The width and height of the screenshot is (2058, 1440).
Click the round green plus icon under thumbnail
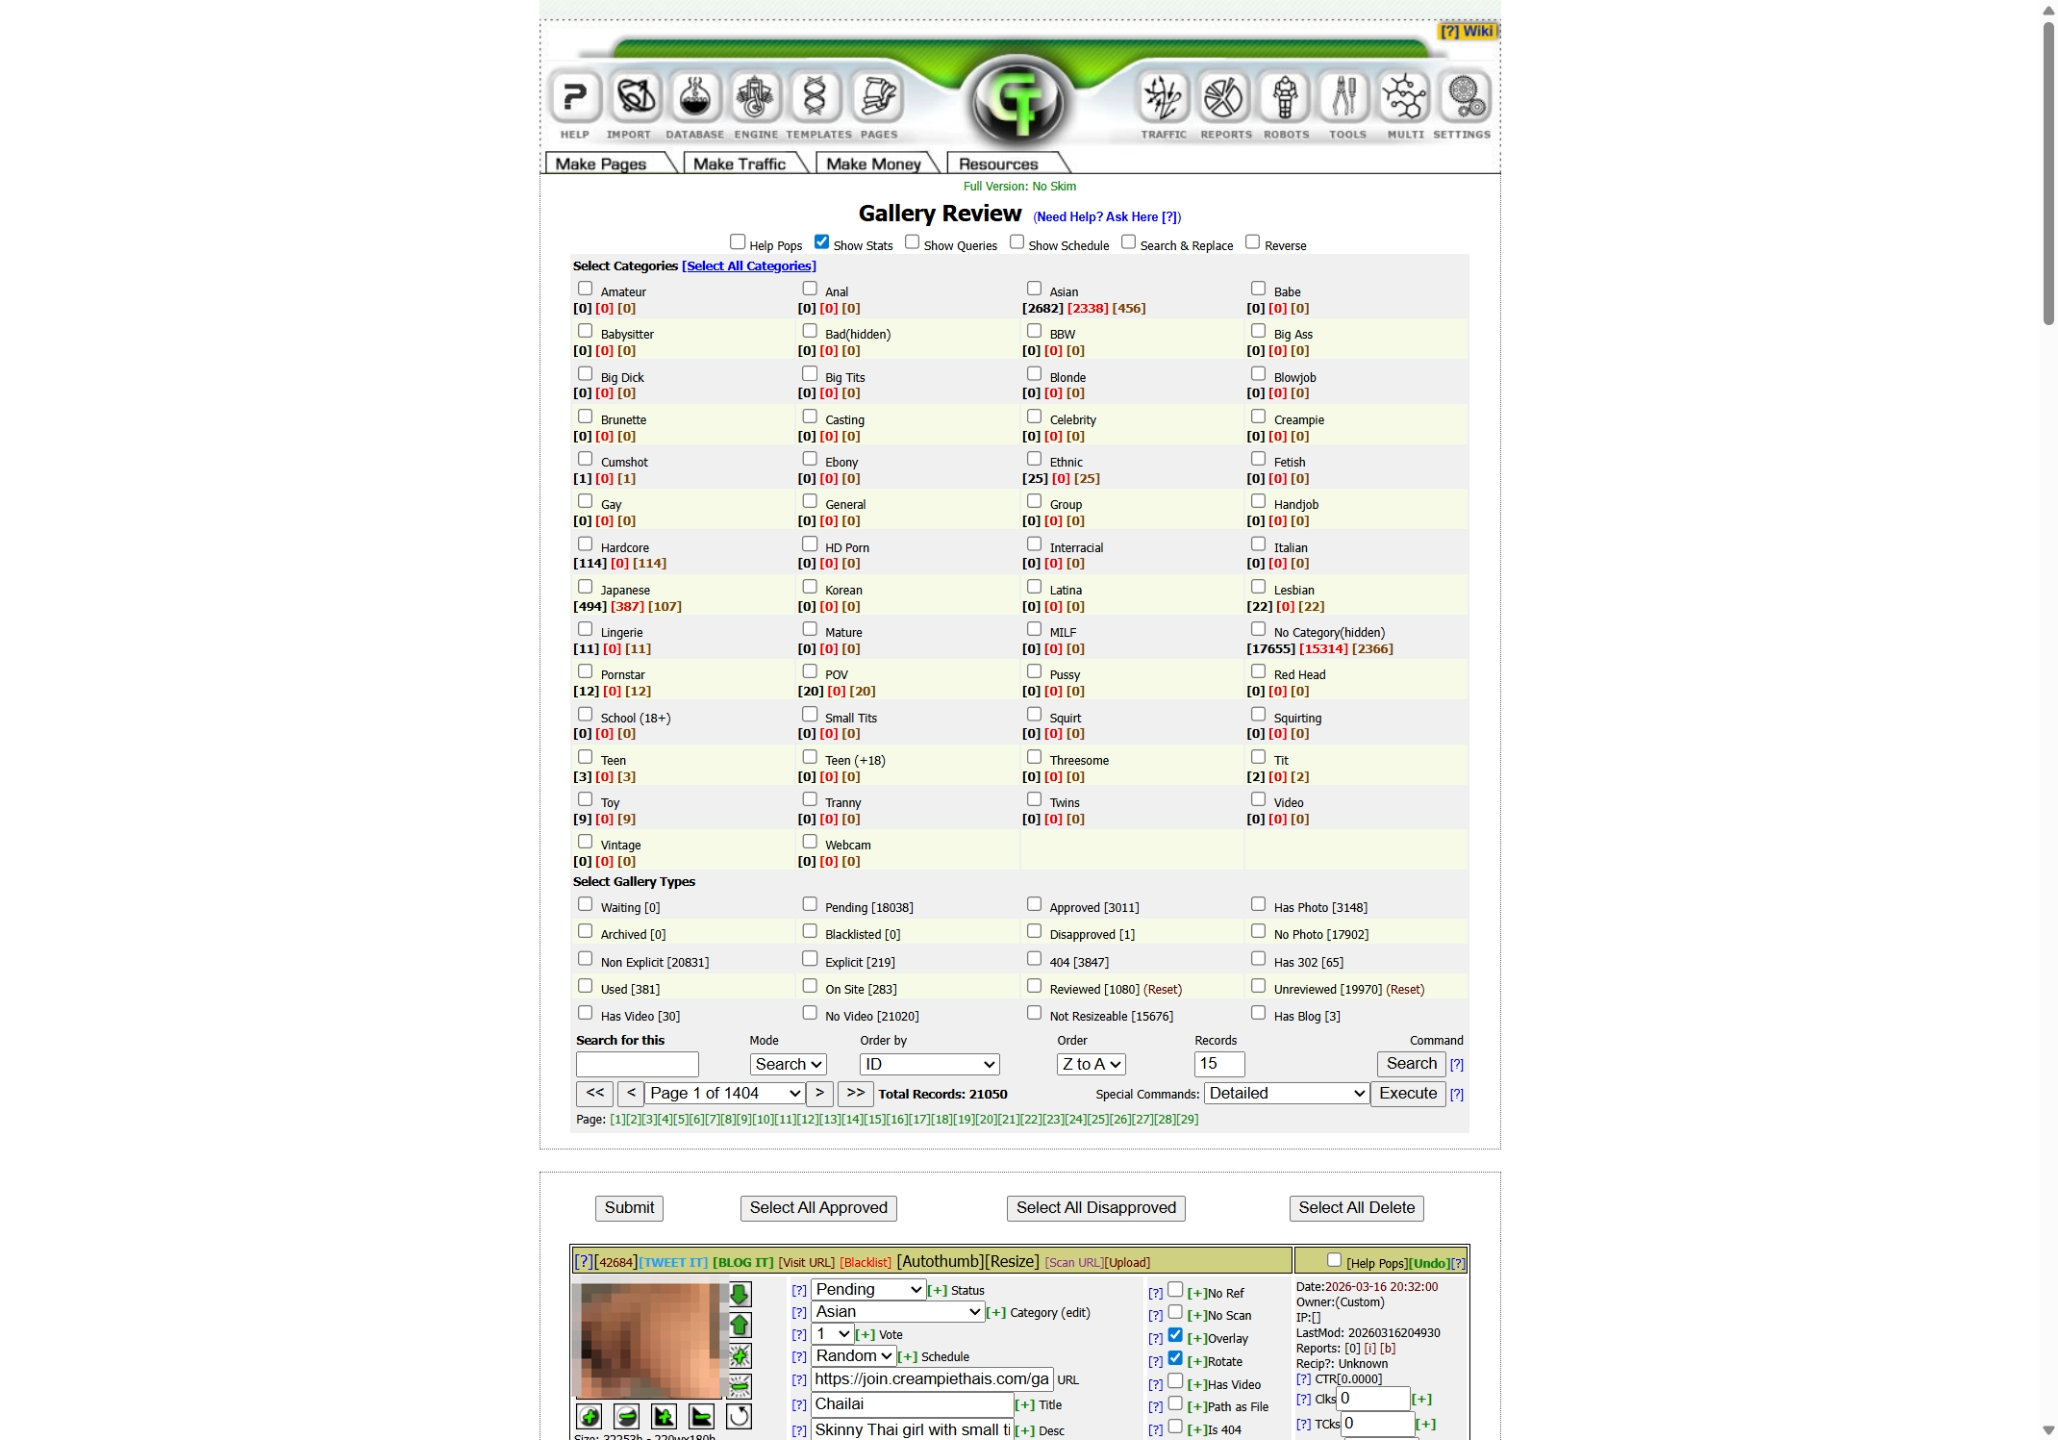(x=589, y=1416)
